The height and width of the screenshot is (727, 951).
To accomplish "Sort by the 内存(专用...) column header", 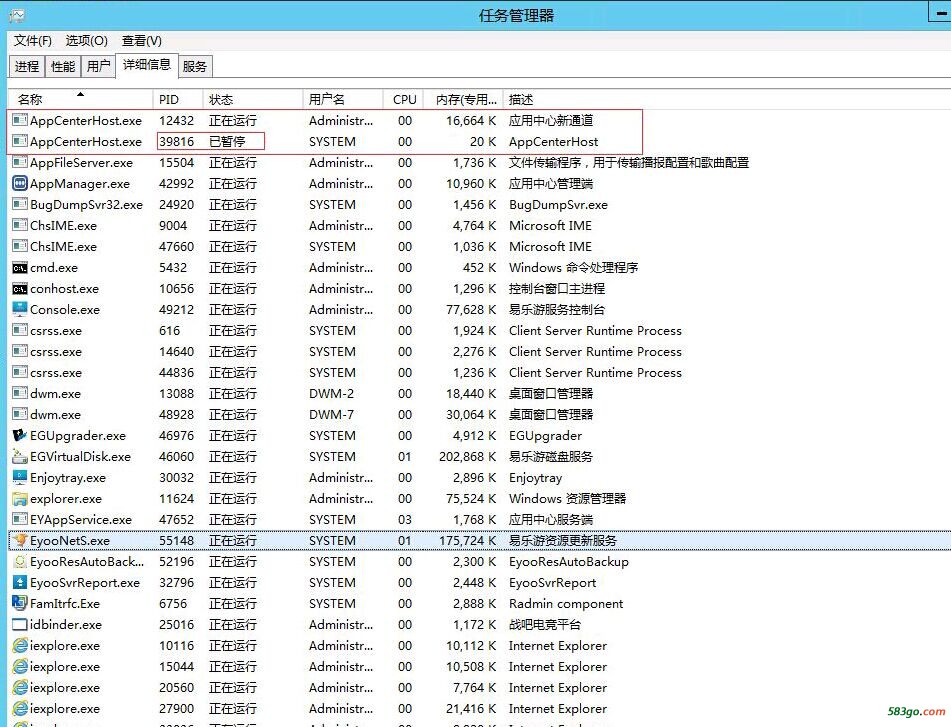I will pyautogui.click(x=465, y=99).
